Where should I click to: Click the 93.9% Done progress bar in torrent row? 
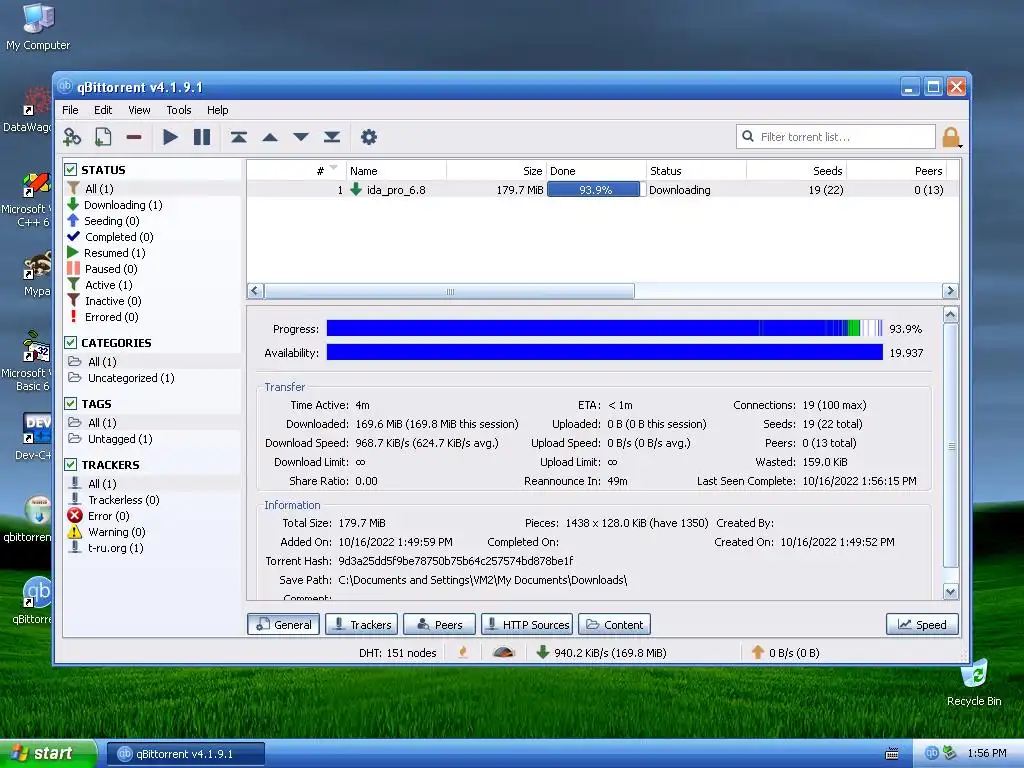click(x=594, y=189)
